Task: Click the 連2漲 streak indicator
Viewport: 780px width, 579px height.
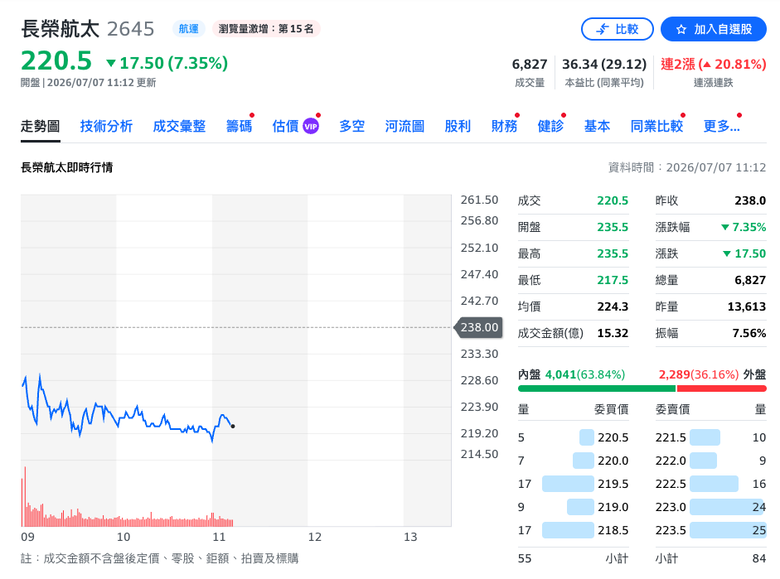Action: point(713,64)
